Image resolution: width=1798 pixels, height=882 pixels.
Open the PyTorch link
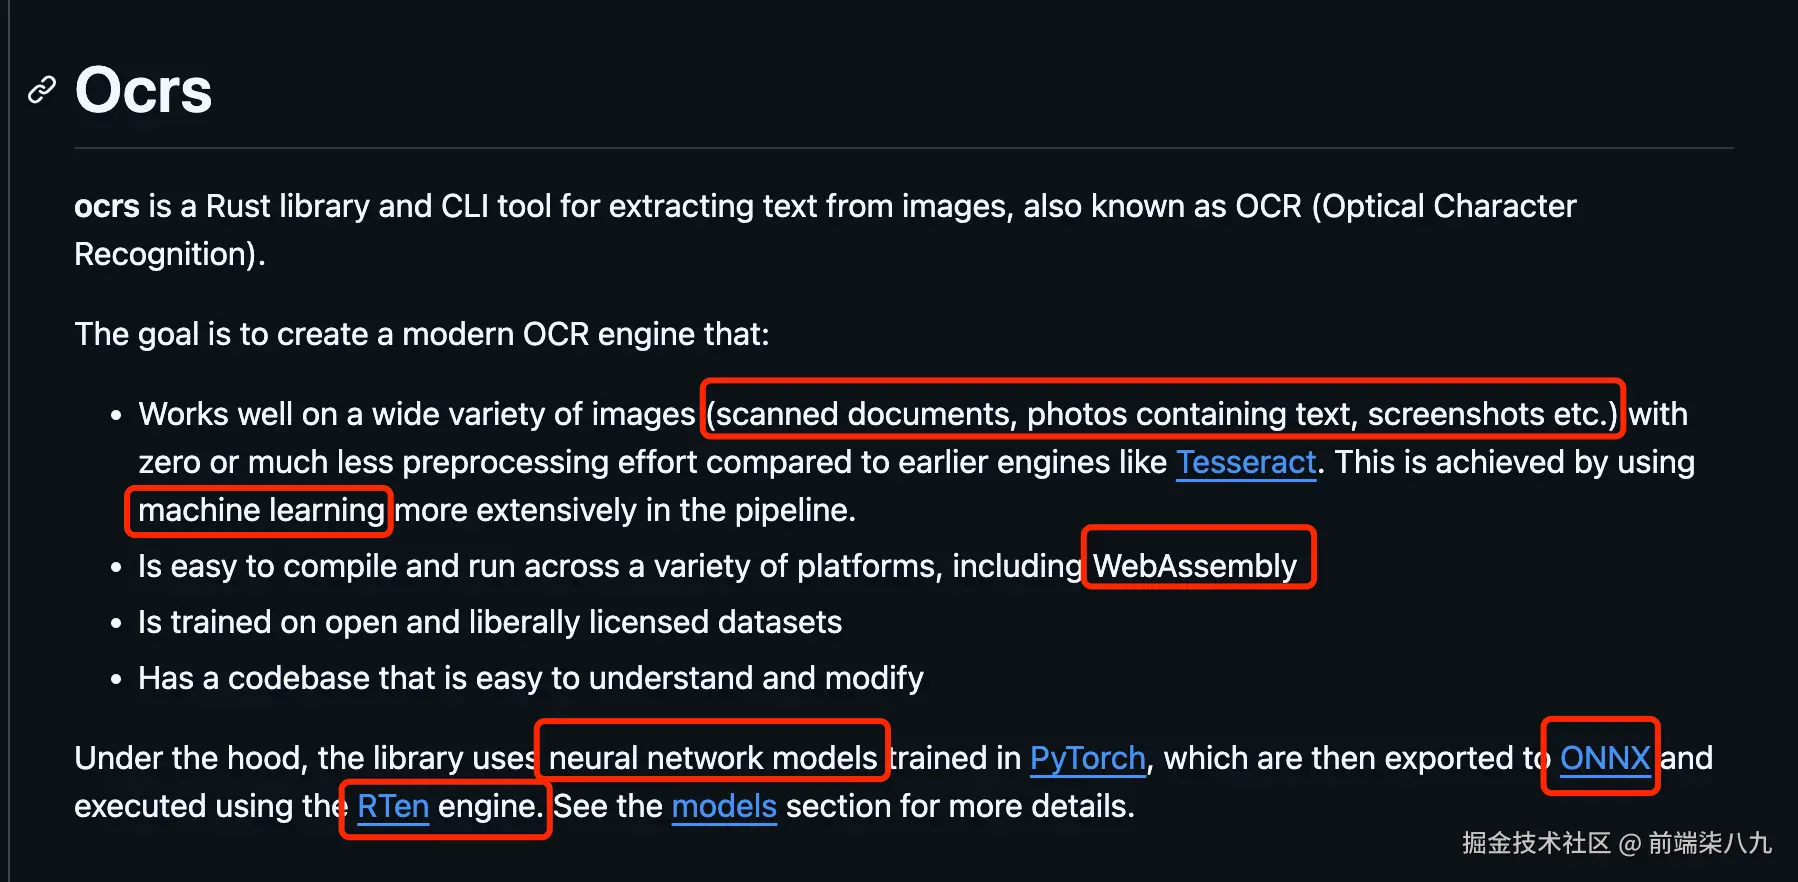click(x=1088, y=758)
